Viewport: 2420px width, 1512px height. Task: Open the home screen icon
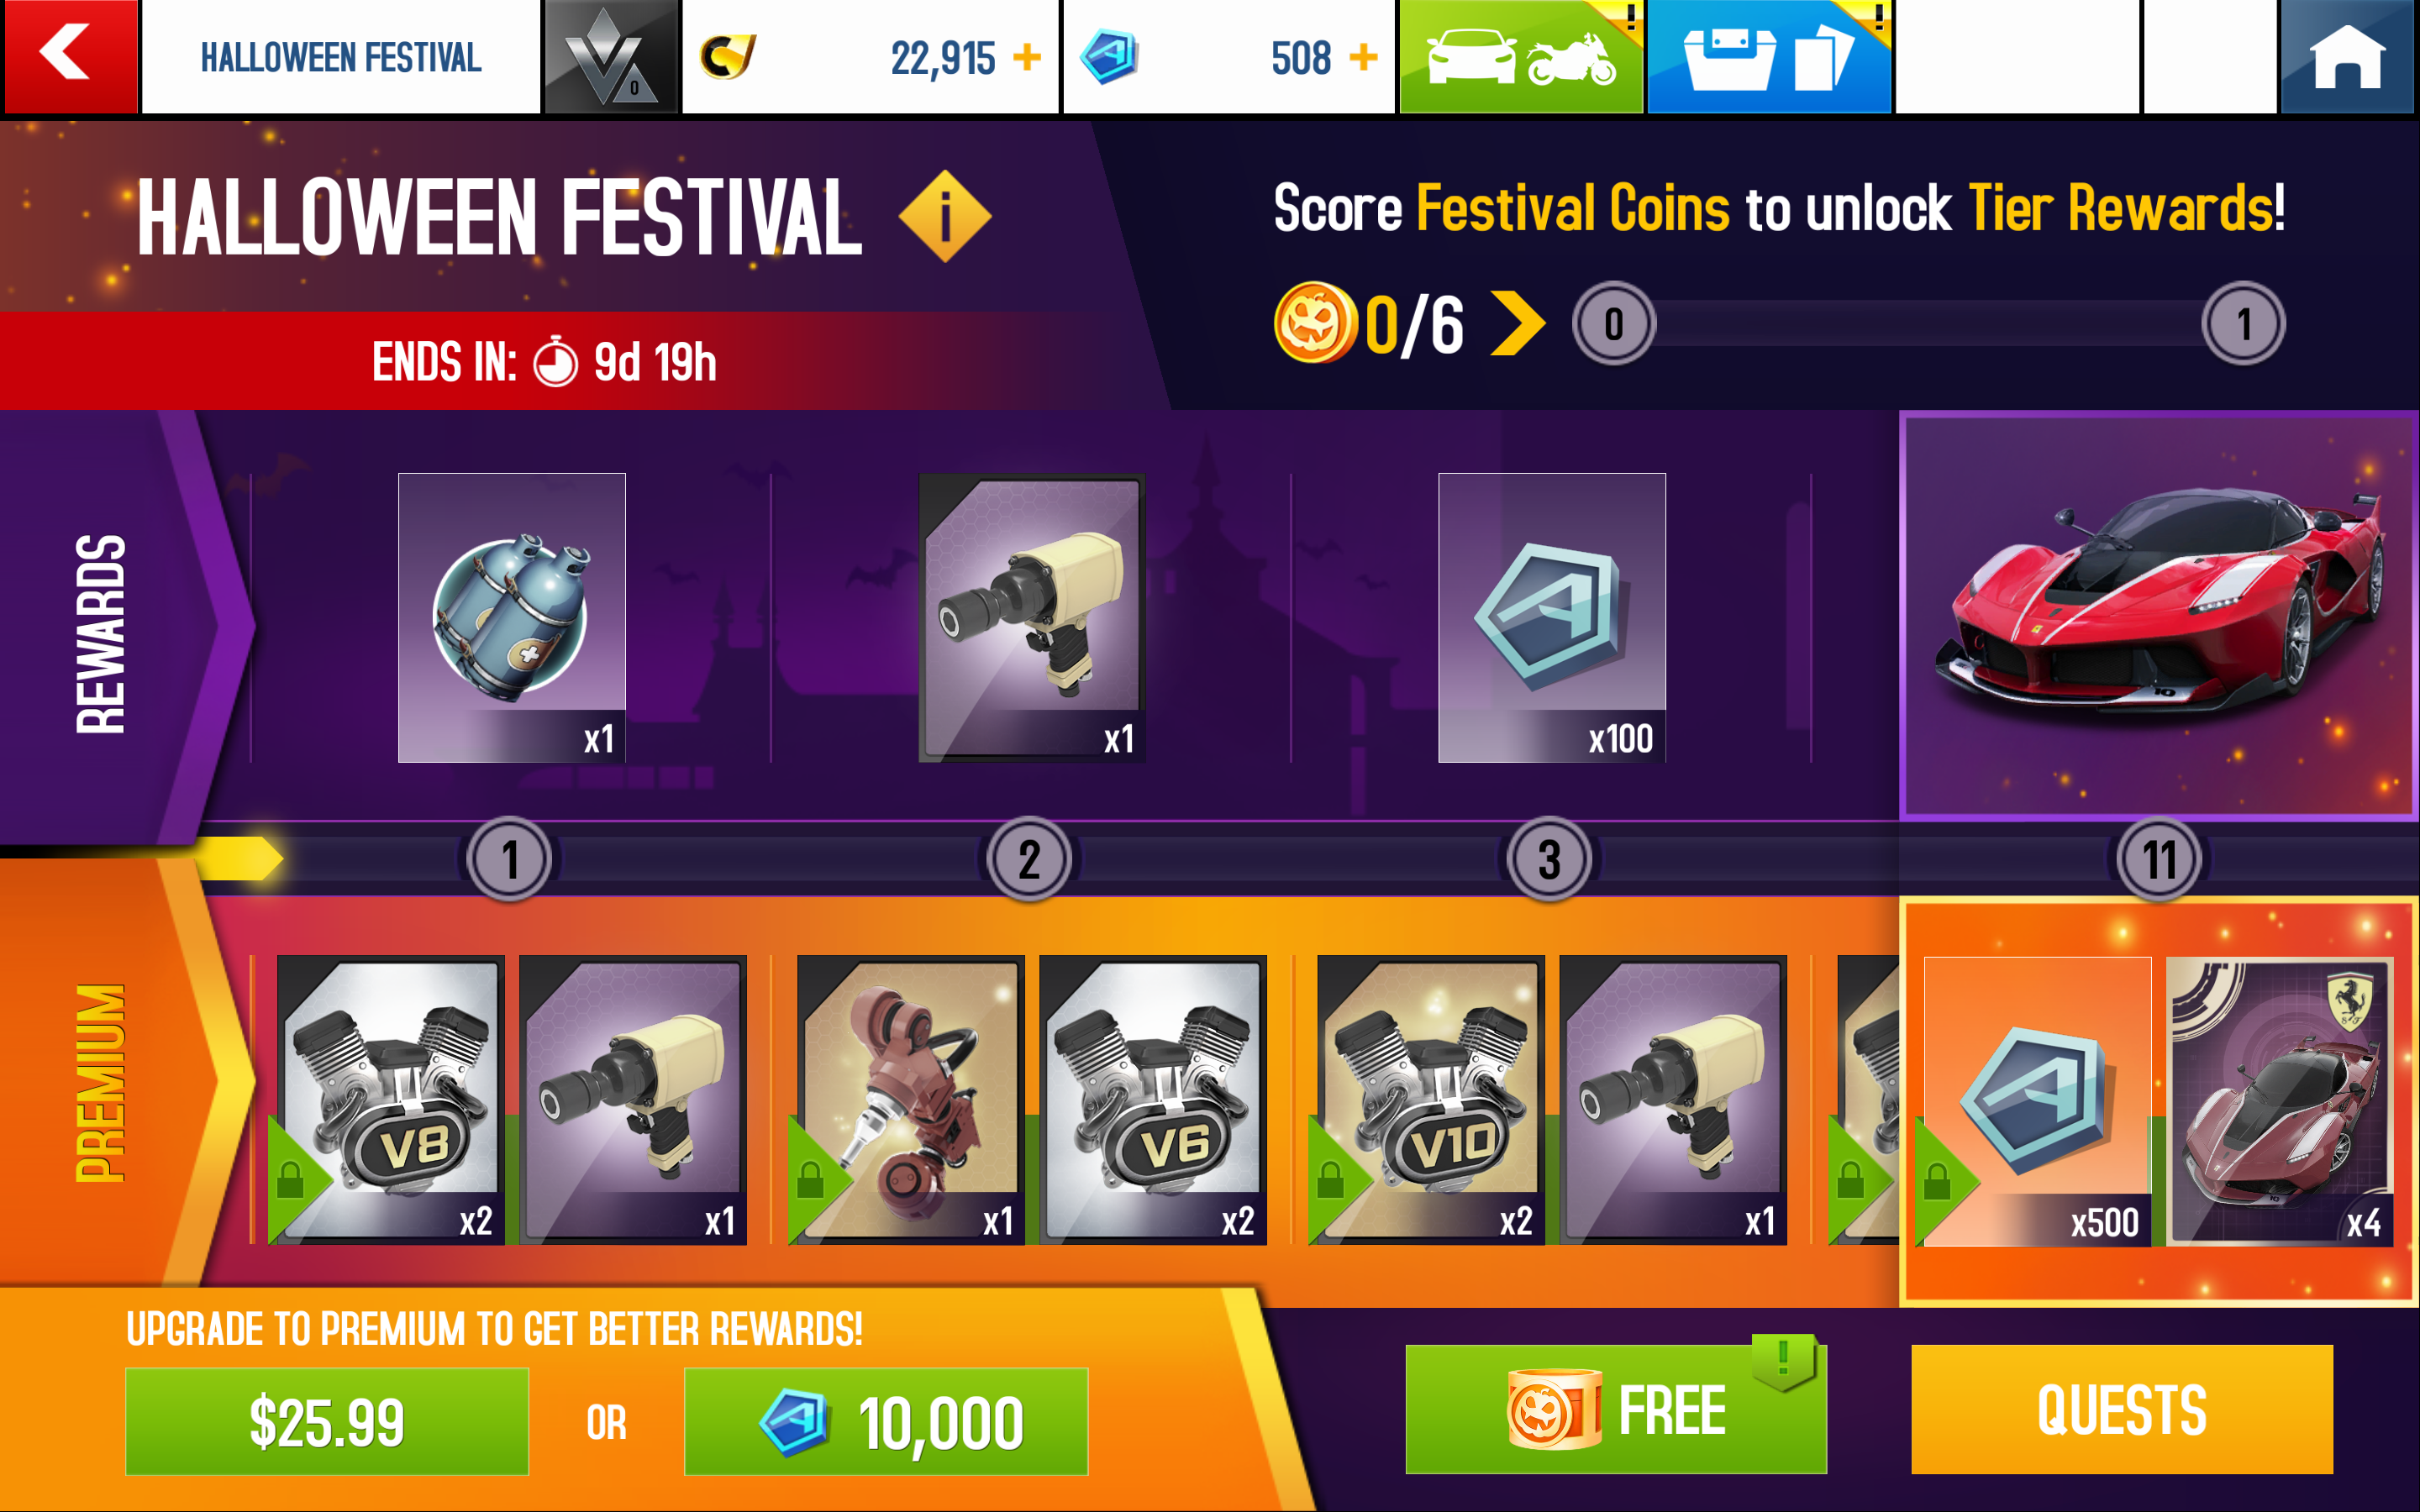2347,57
